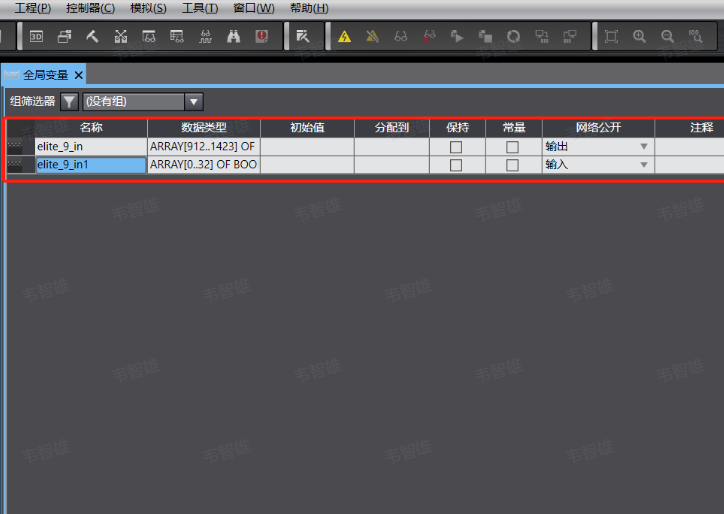Open the 工具(T) menu

click(200, 8)
